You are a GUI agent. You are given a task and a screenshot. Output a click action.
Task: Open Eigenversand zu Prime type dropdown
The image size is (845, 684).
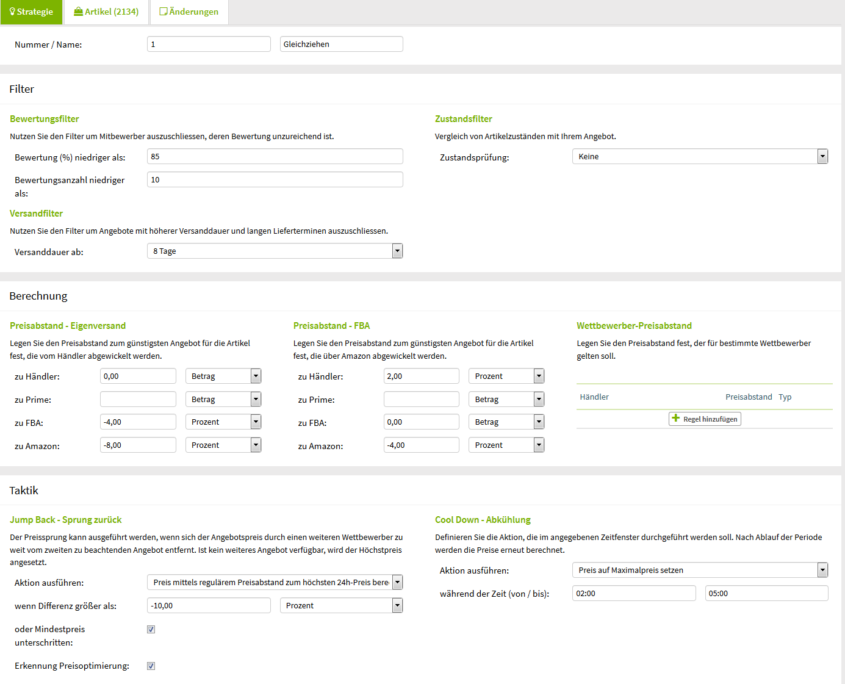click(223, 399)
